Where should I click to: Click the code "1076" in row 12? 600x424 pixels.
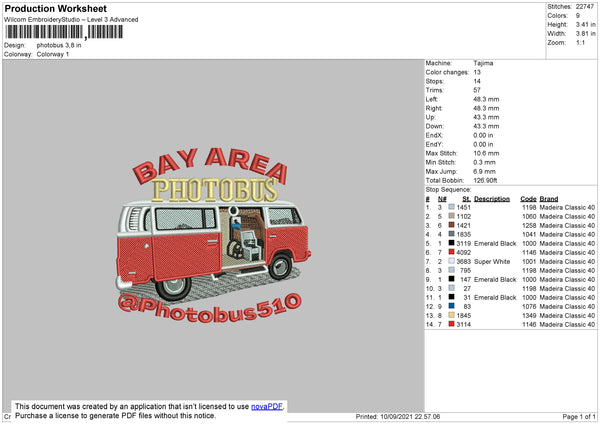click(529, 307)
